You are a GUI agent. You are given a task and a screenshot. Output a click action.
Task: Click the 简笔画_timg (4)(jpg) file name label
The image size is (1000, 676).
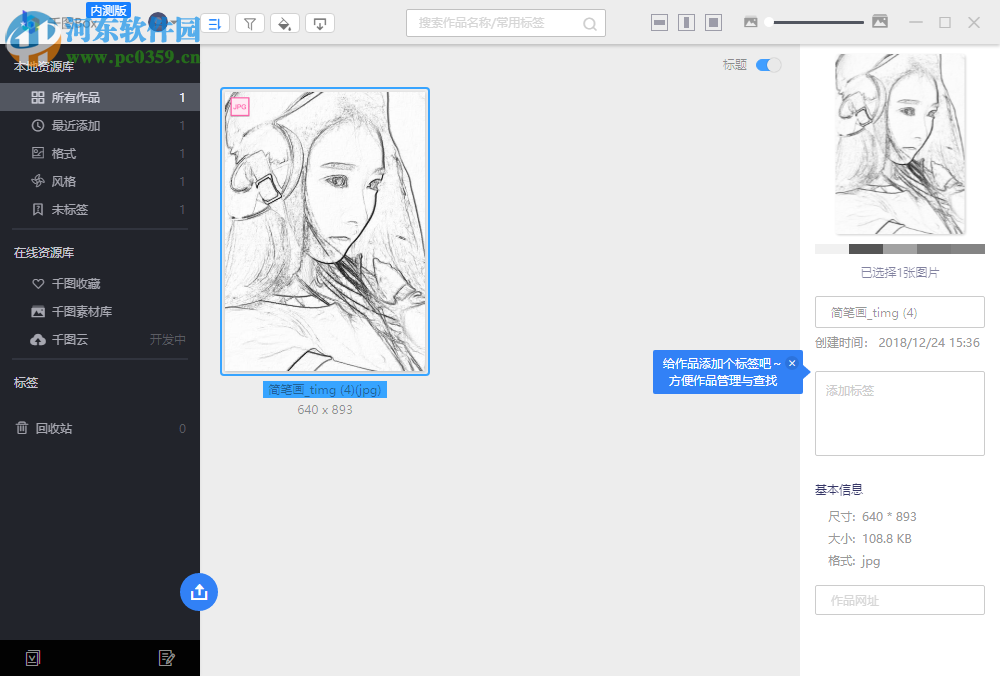(325, 390)
